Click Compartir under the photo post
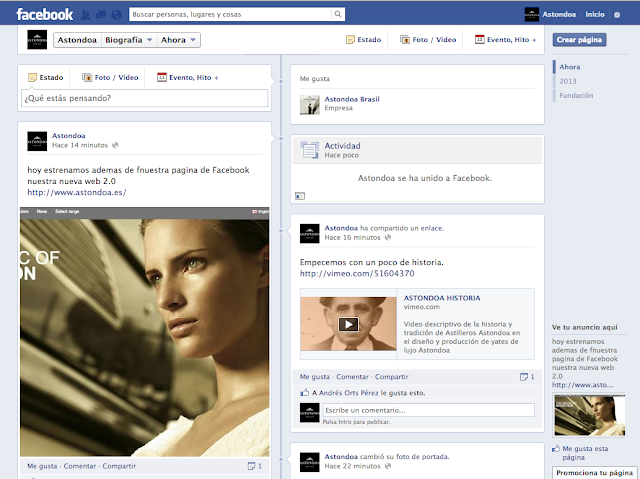 pyautogui.click(x=119, y=466)
